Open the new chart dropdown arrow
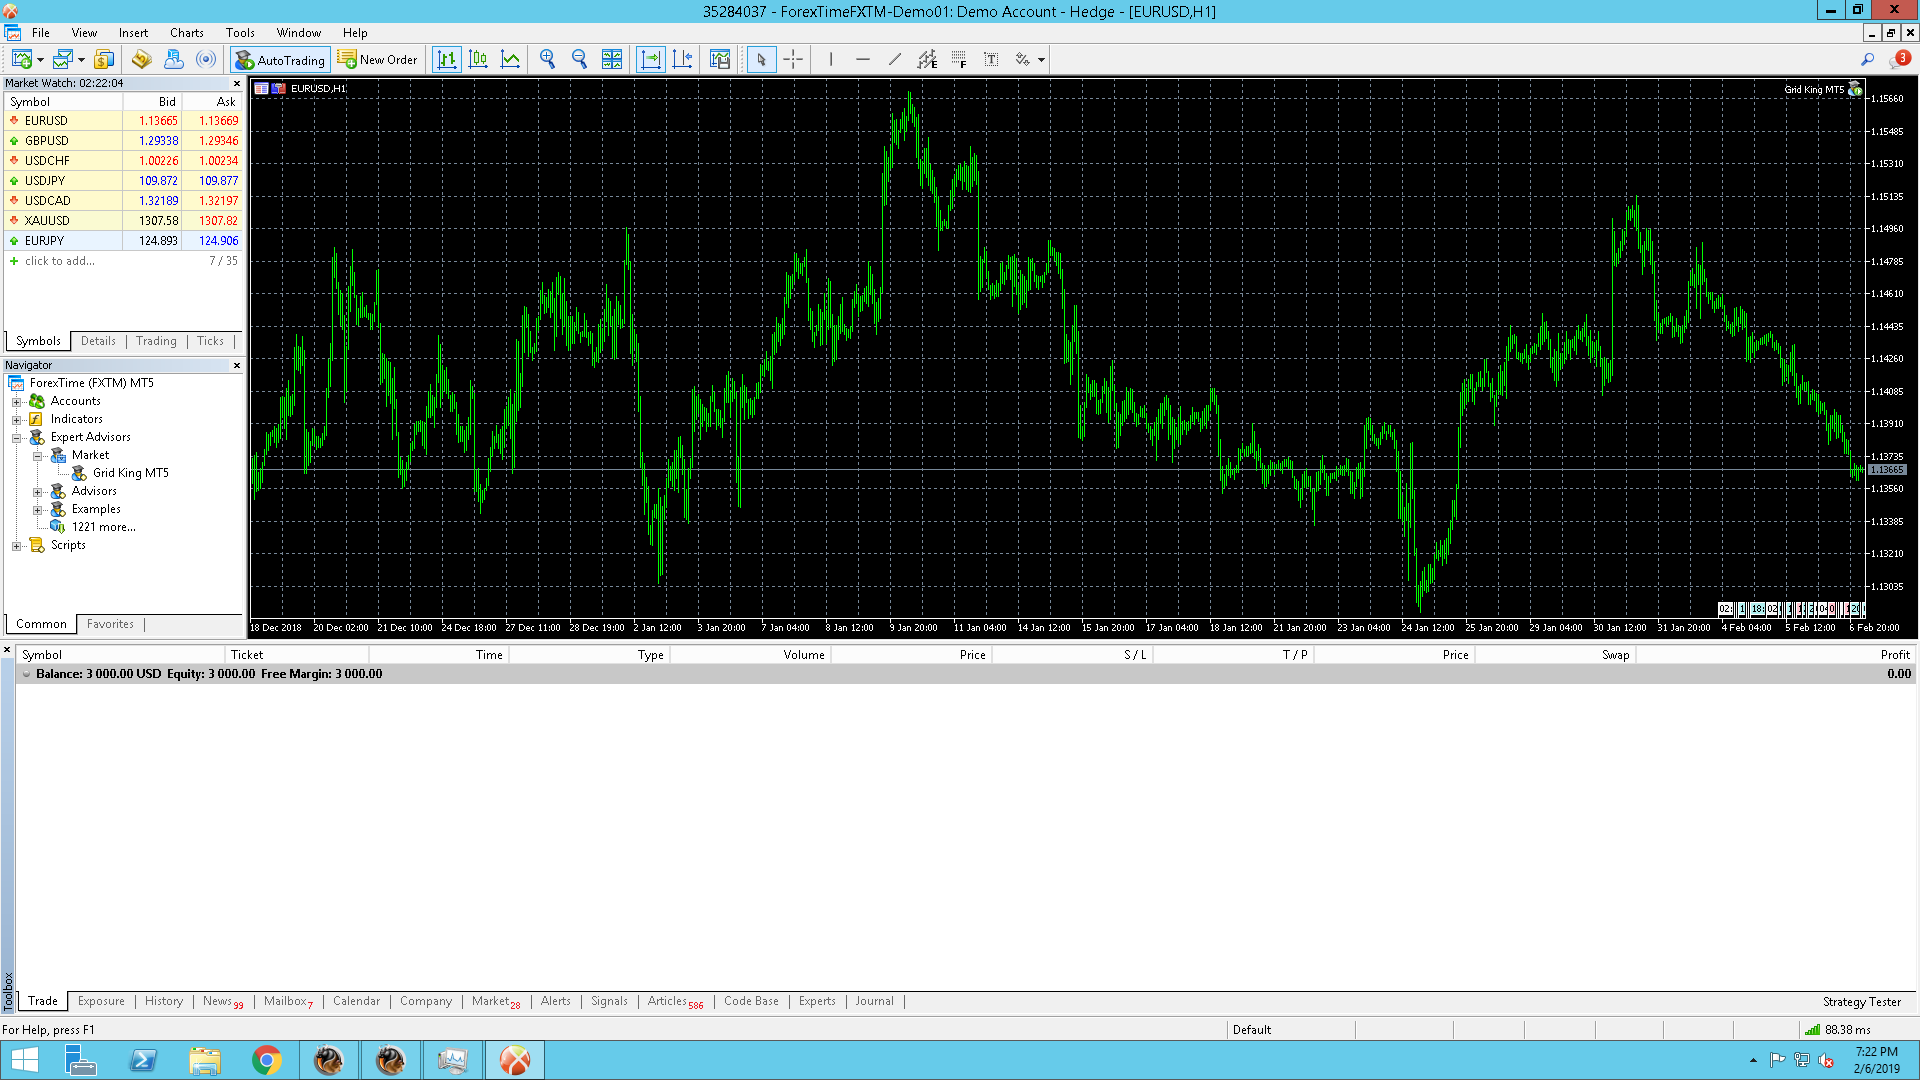Image resolution: width=1920 pixels, height=1080 pixels. point(40,60)
